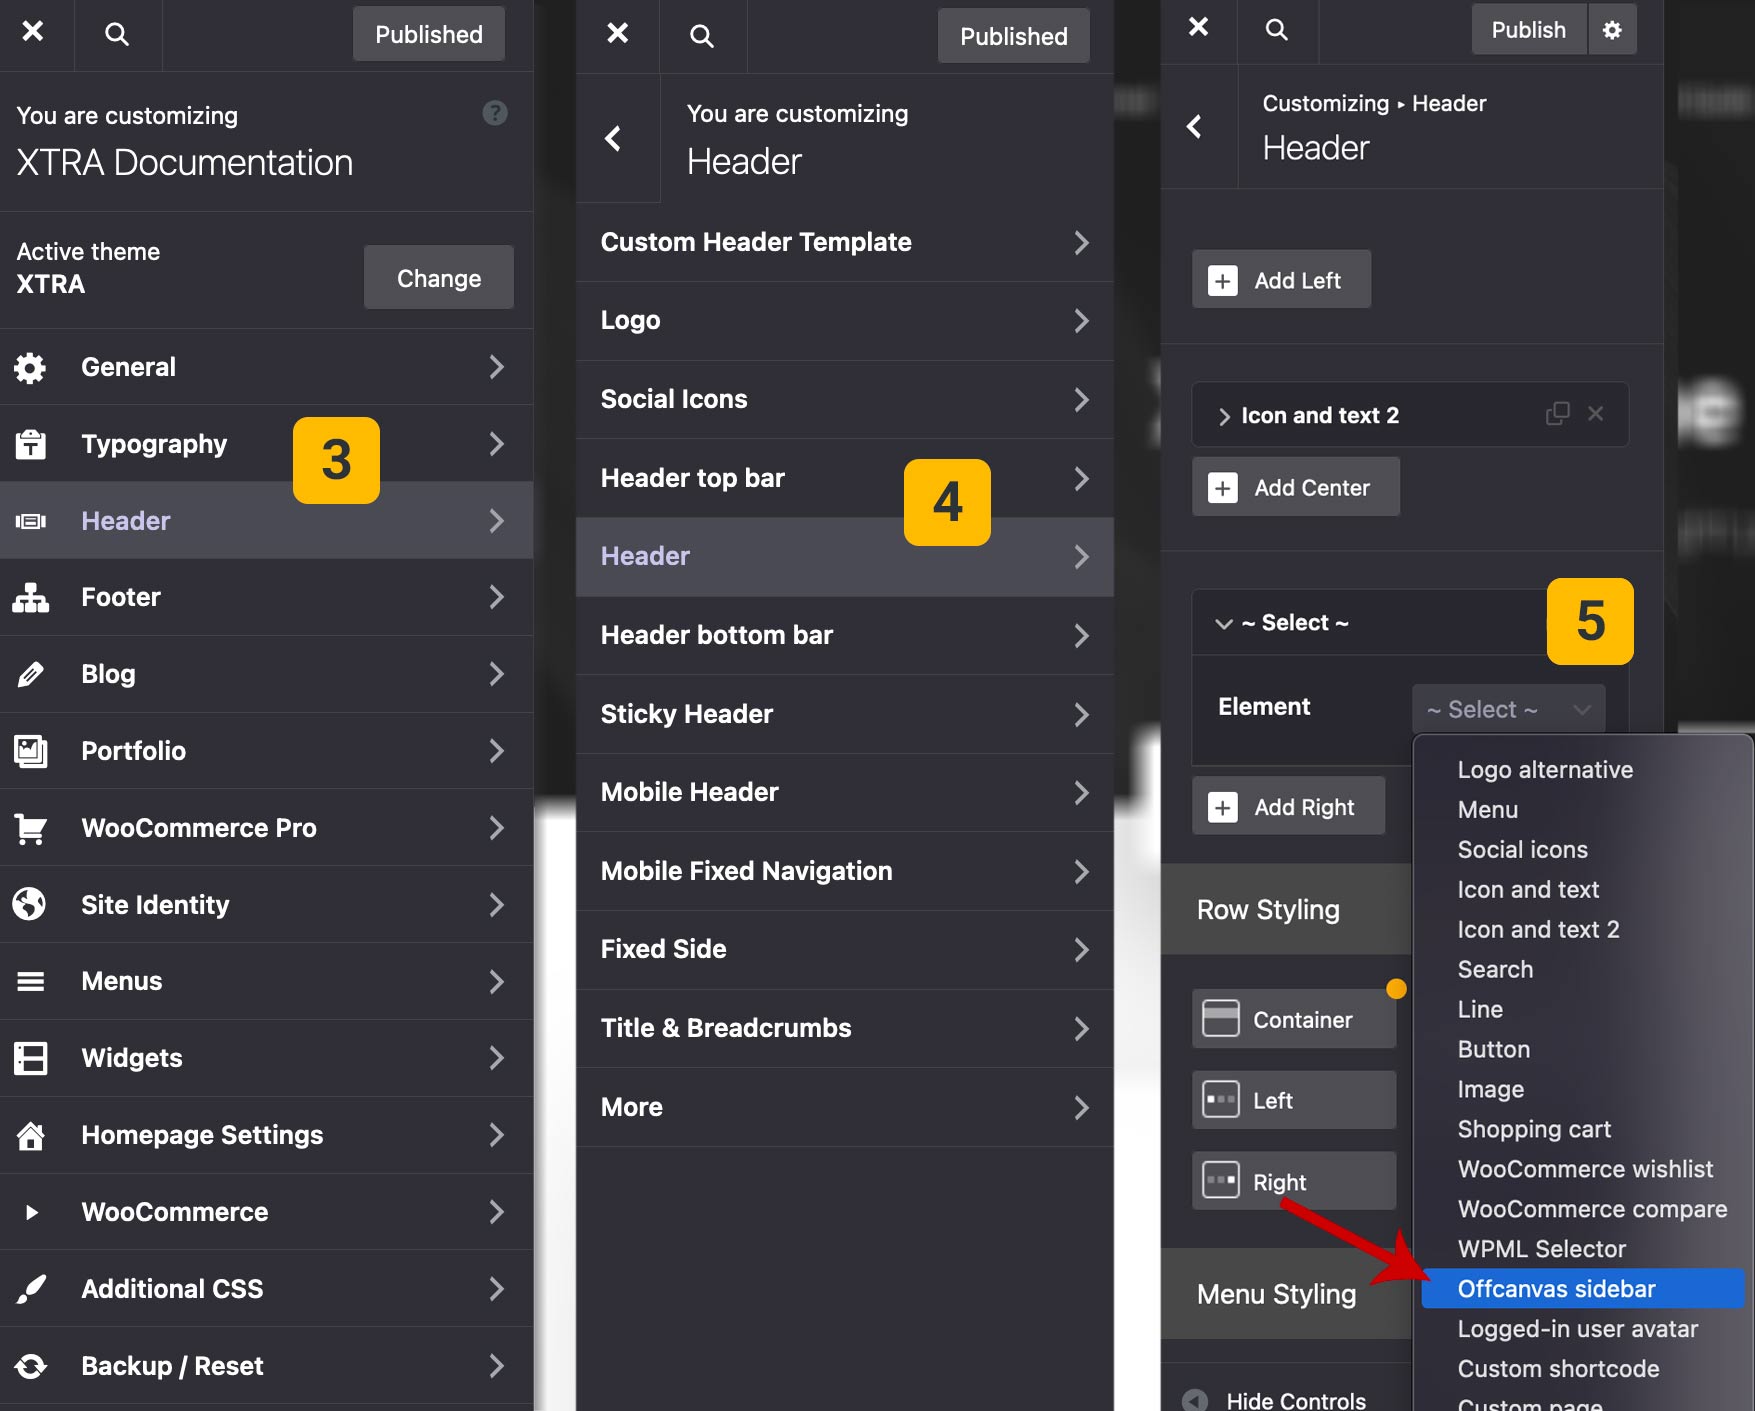1755x1411 pixels.
Task: Choose Offcanvas sidebar from the list
Action: point(1556,1289)
